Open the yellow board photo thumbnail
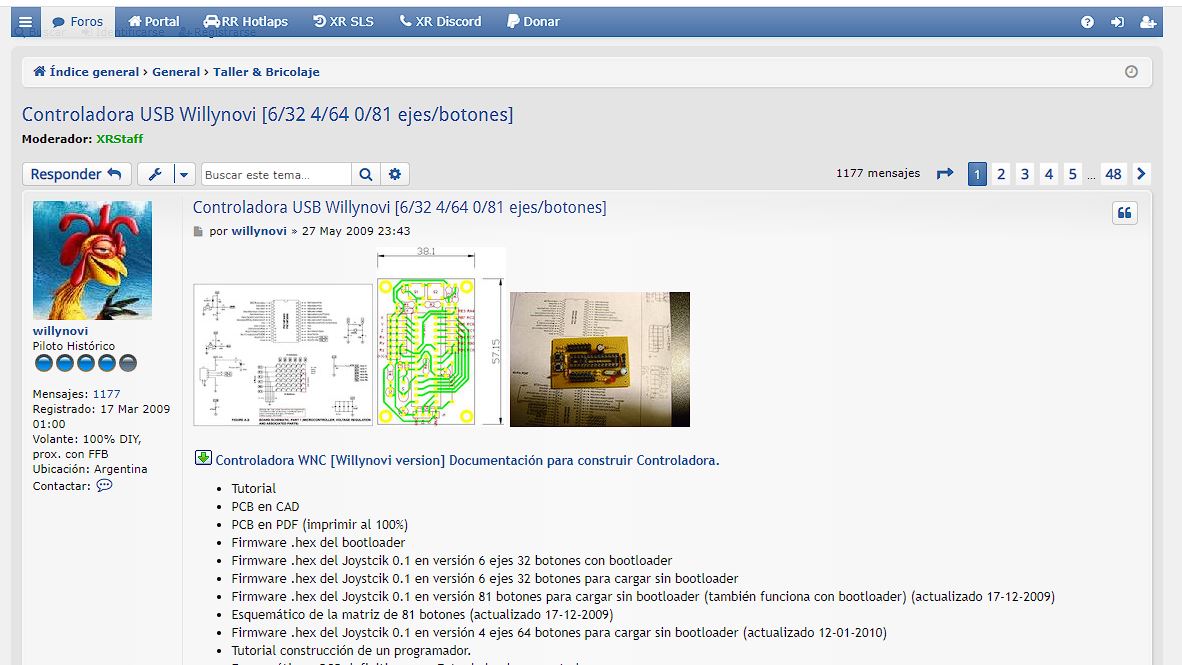This screenshot has width=1182, height=665. [600, 359]
